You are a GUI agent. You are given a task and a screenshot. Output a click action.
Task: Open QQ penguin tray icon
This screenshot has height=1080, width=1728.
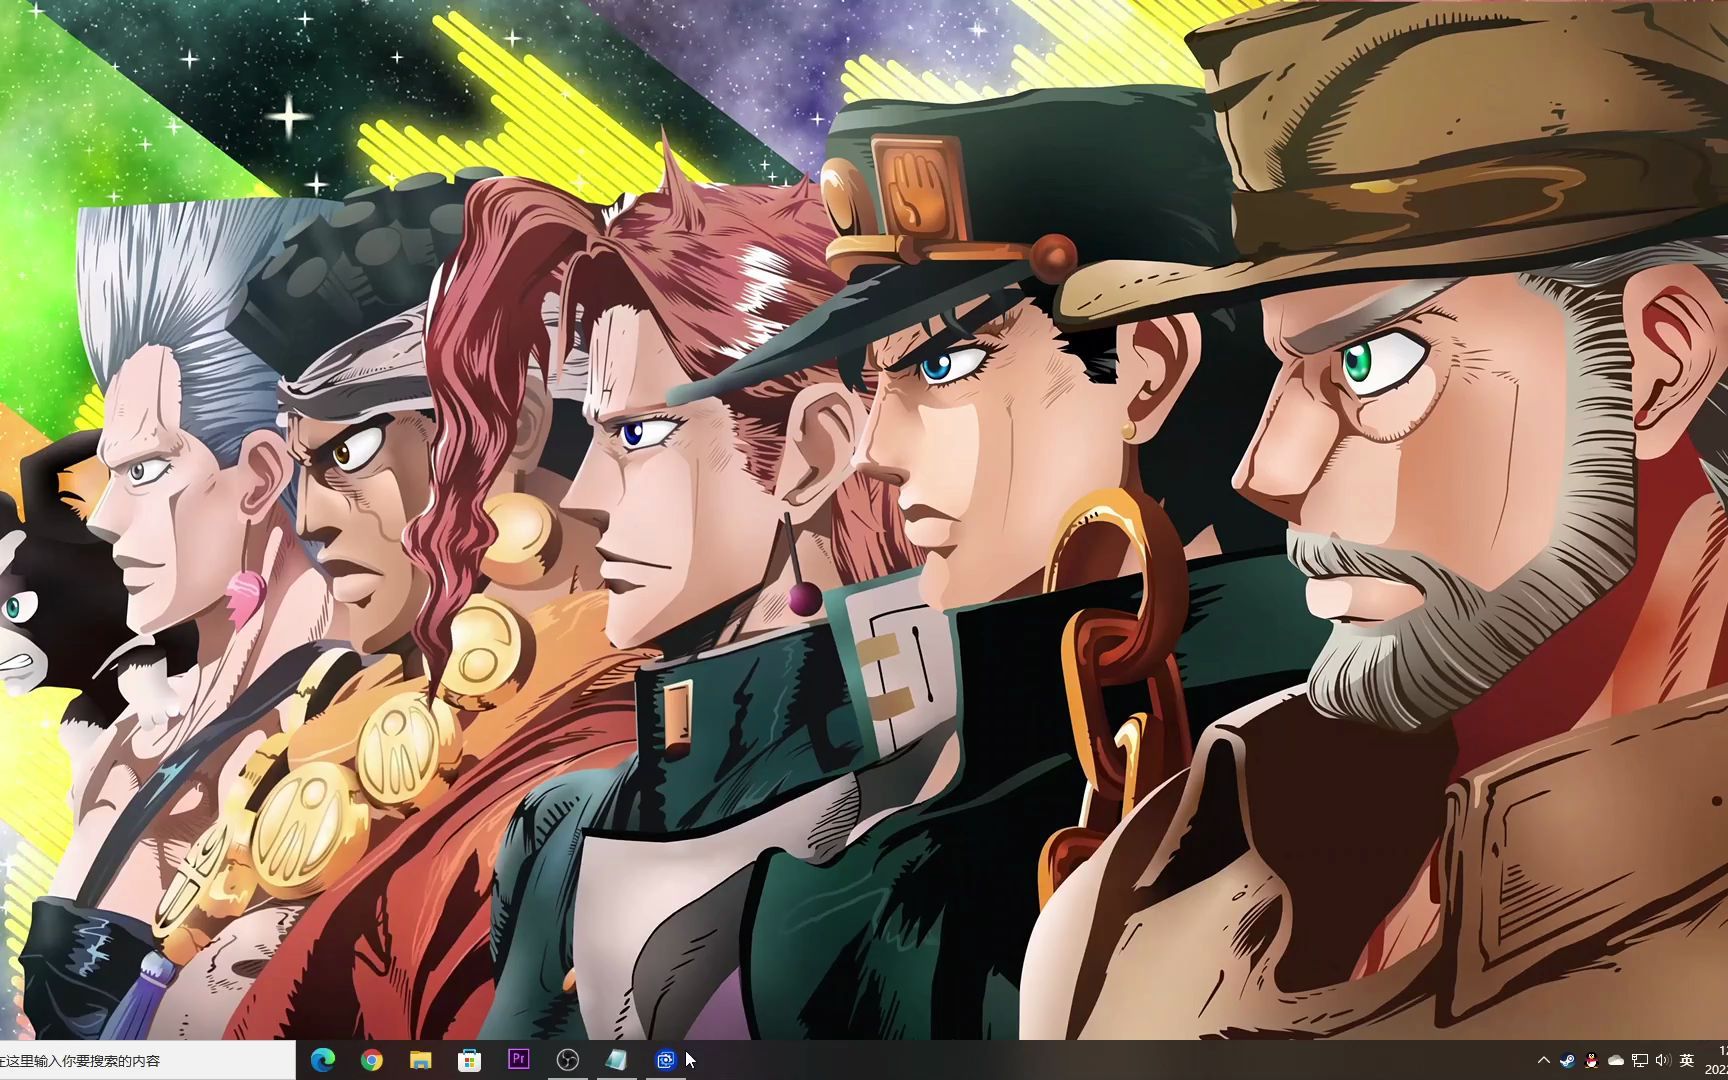pos(1591,1060)
